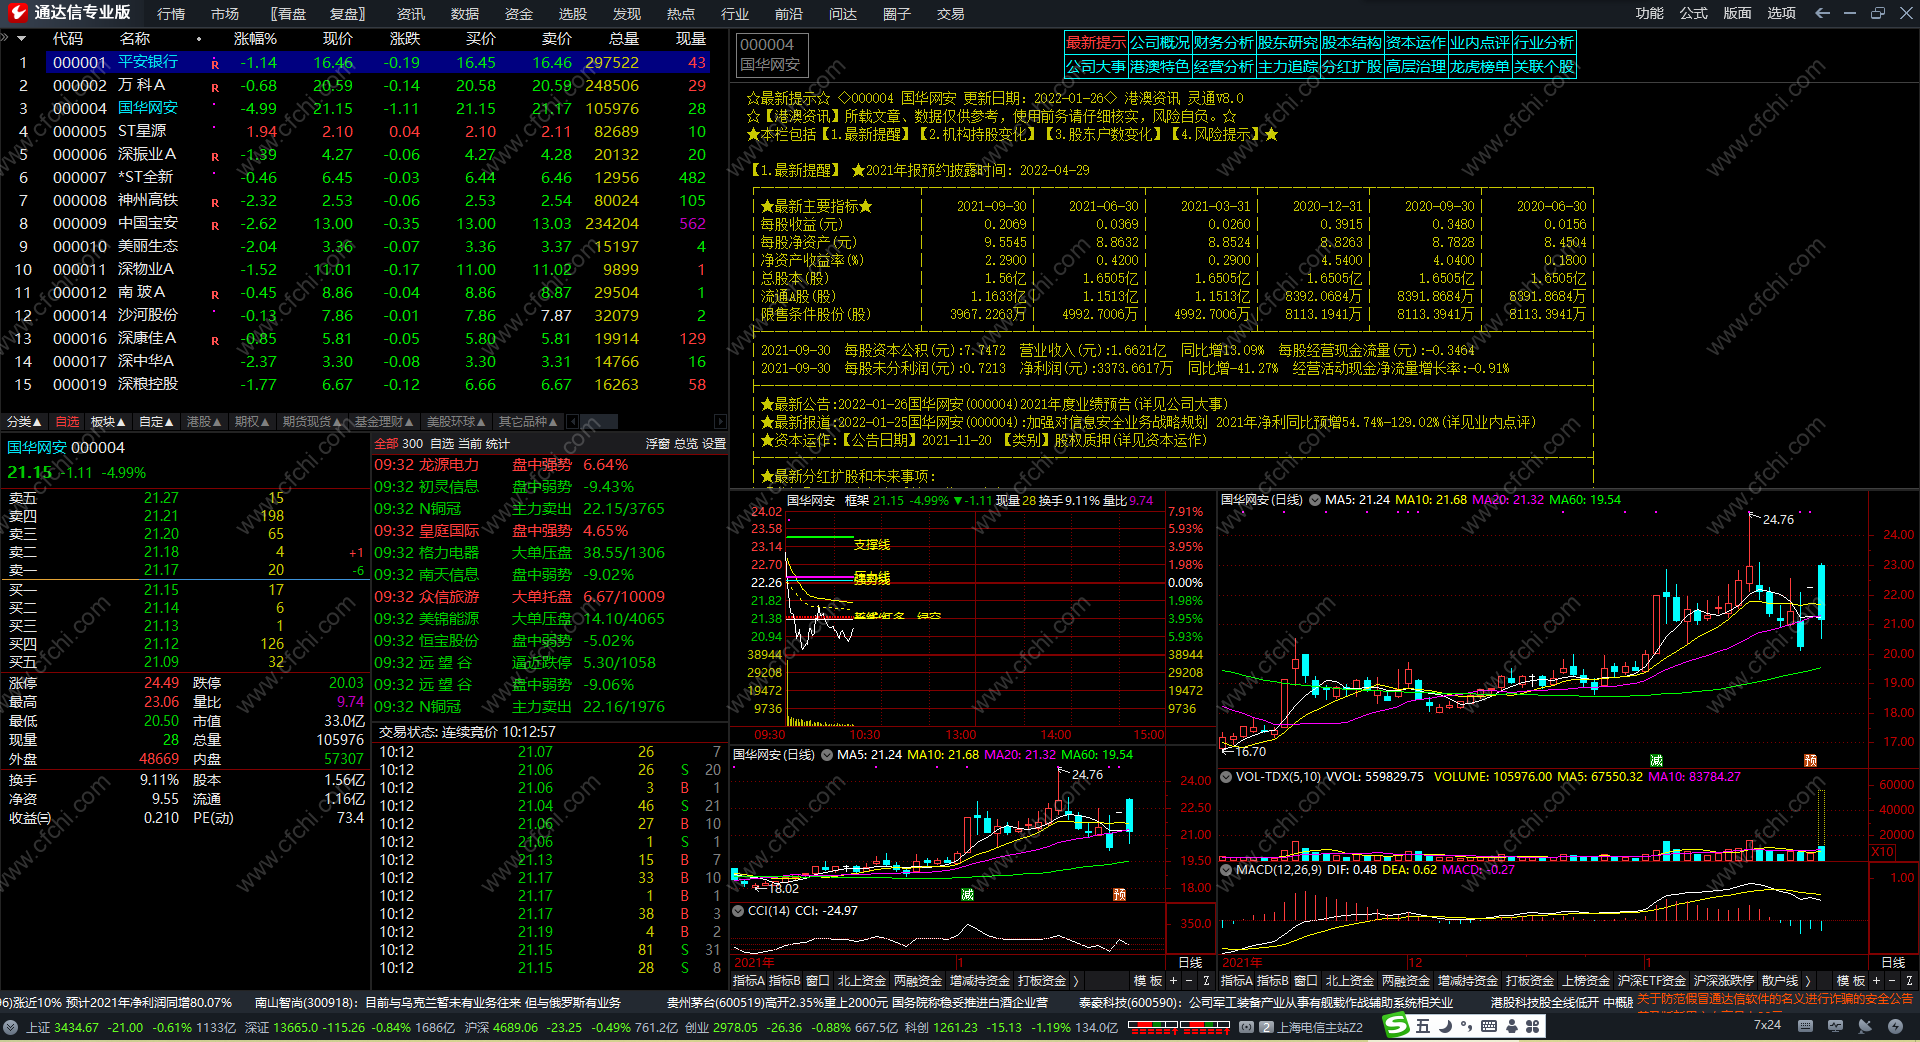Click 模板 button in right chart toolbar
This screenshot has width=1920, height=1042.
click(1851, 981)
